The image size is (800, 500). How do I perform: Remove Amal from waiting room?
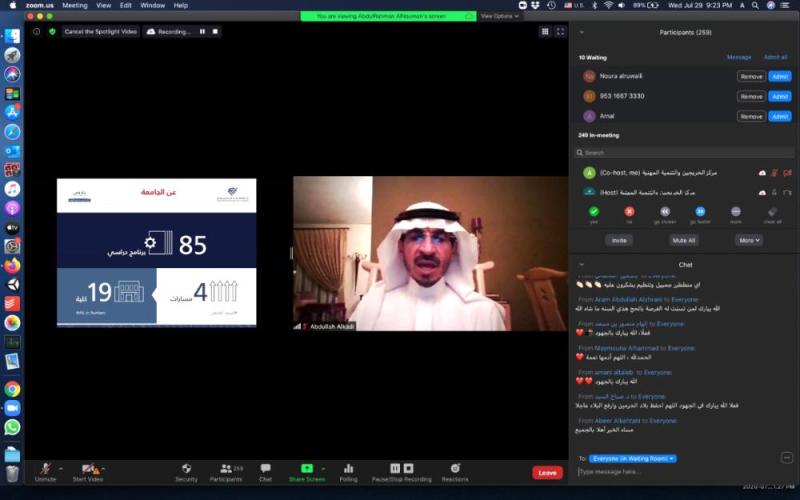(752, 116)
